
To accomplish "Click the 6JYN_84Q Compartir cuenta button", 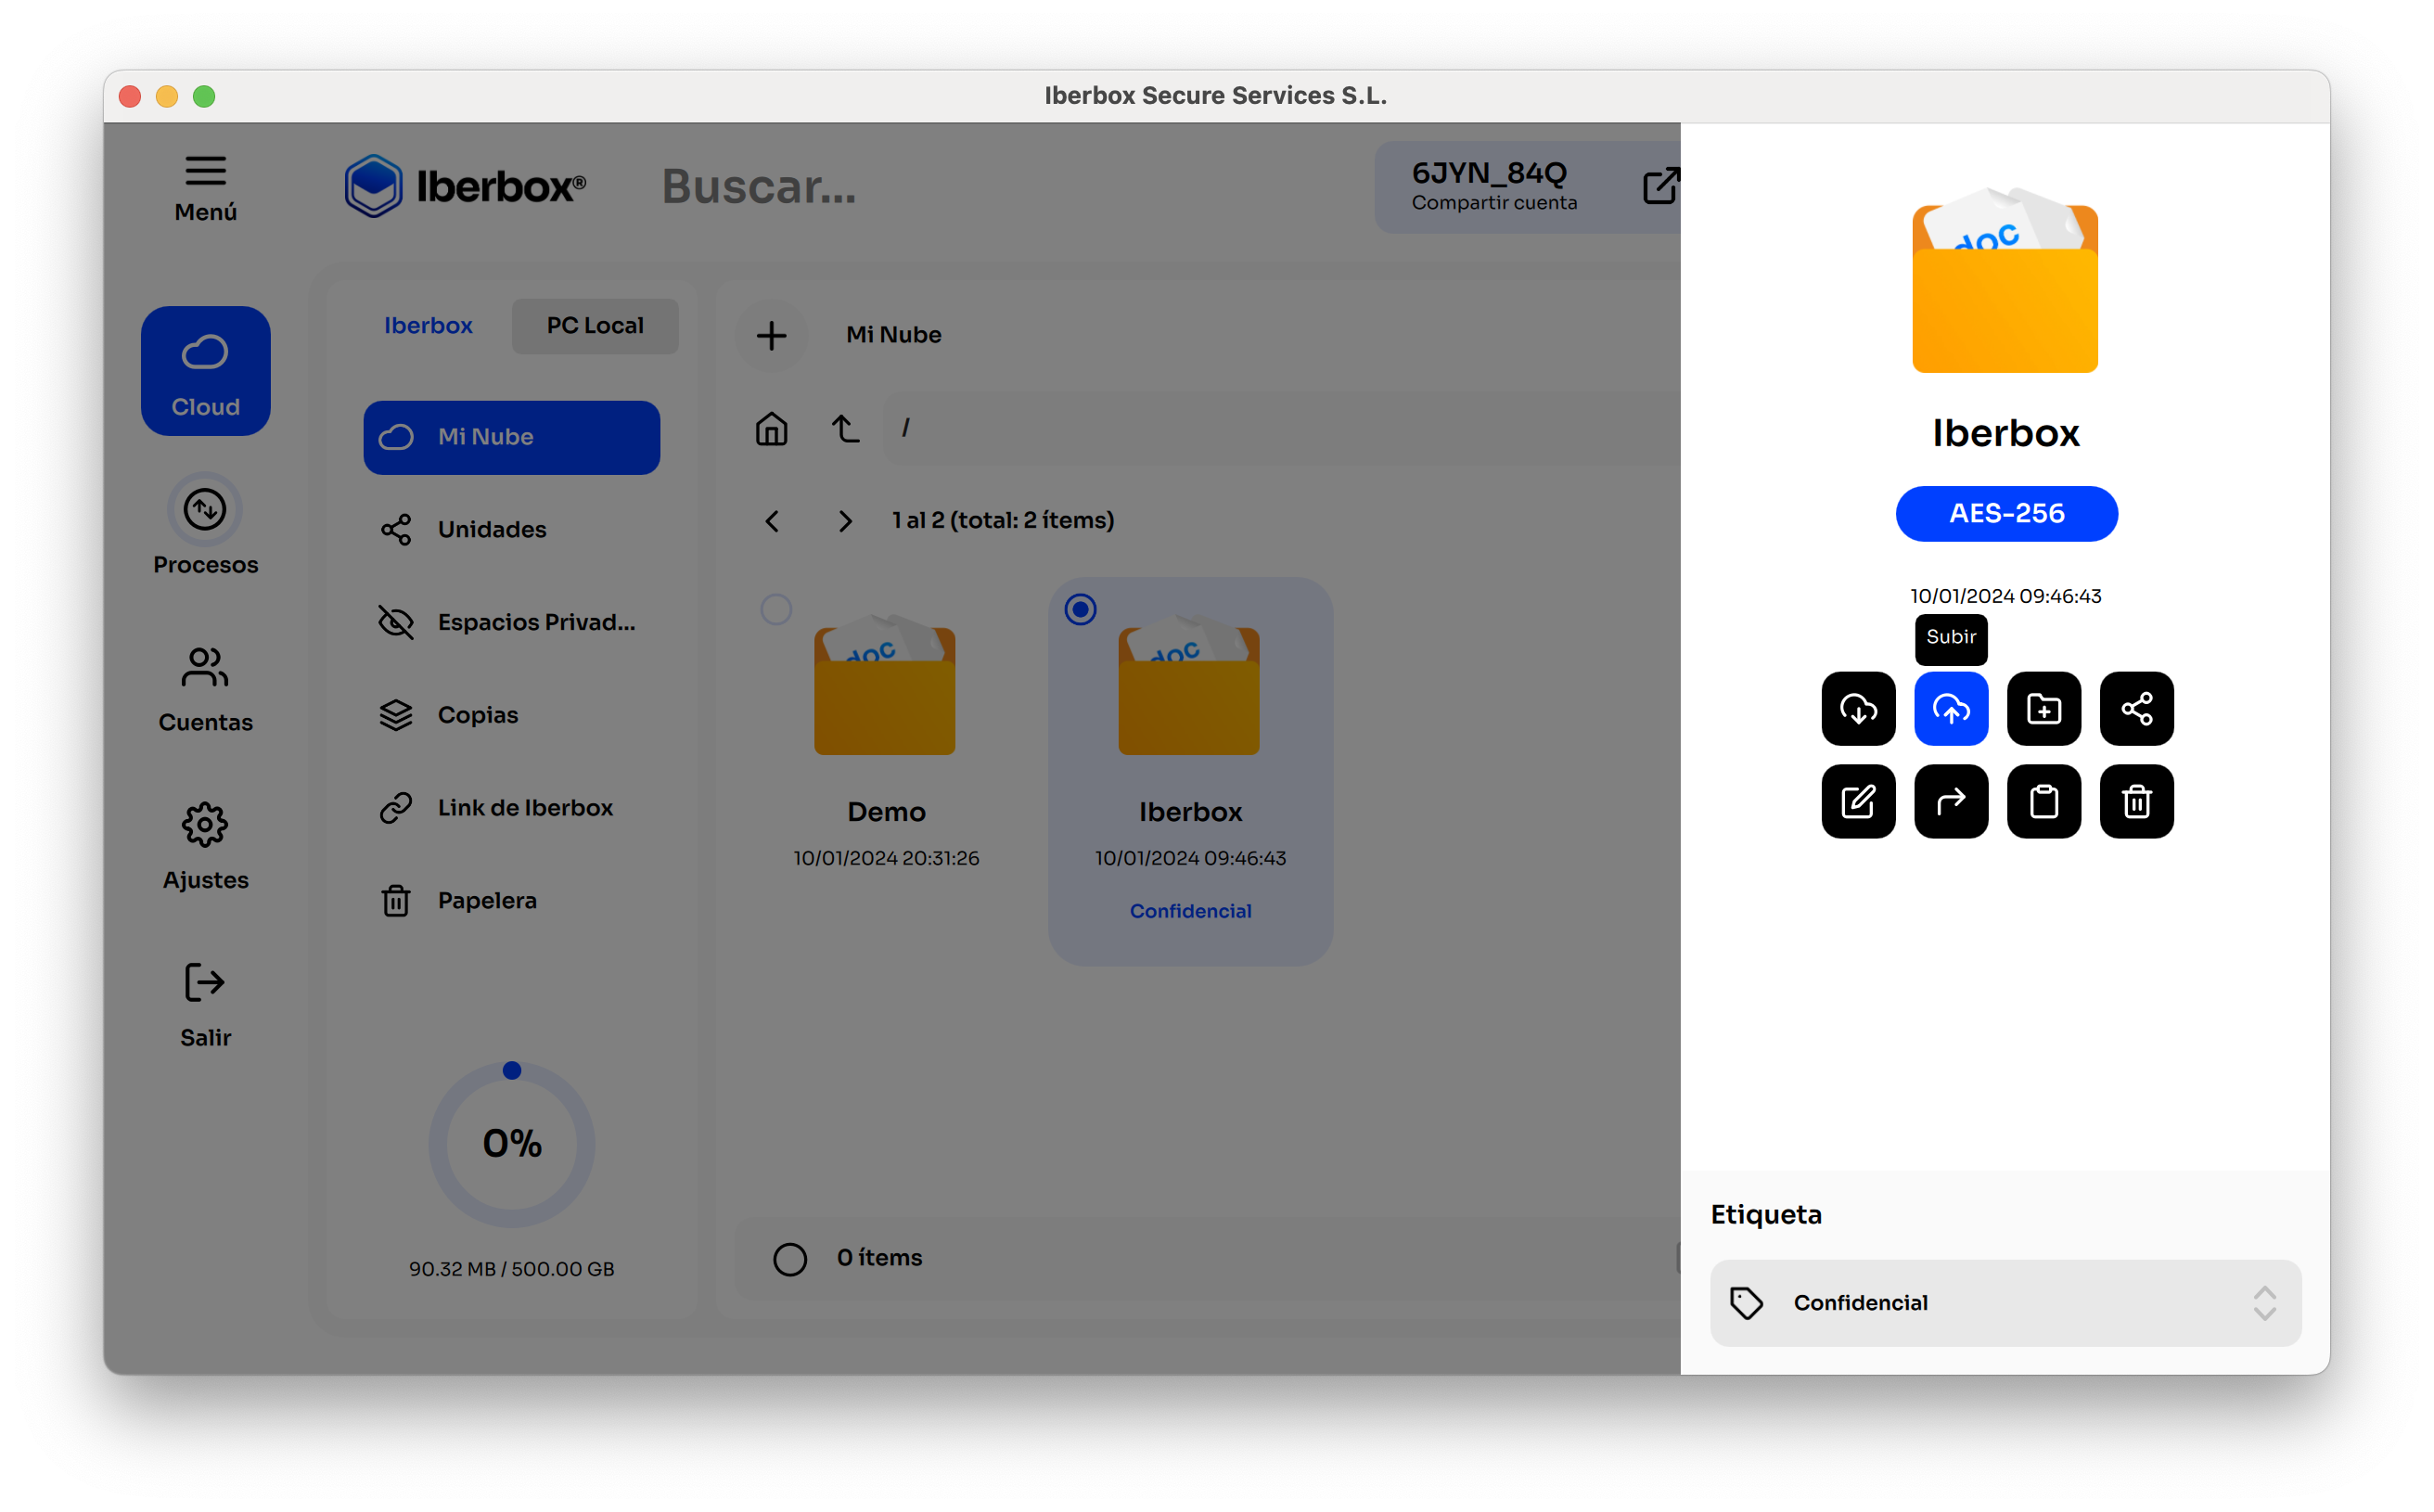I will 1527,187.
